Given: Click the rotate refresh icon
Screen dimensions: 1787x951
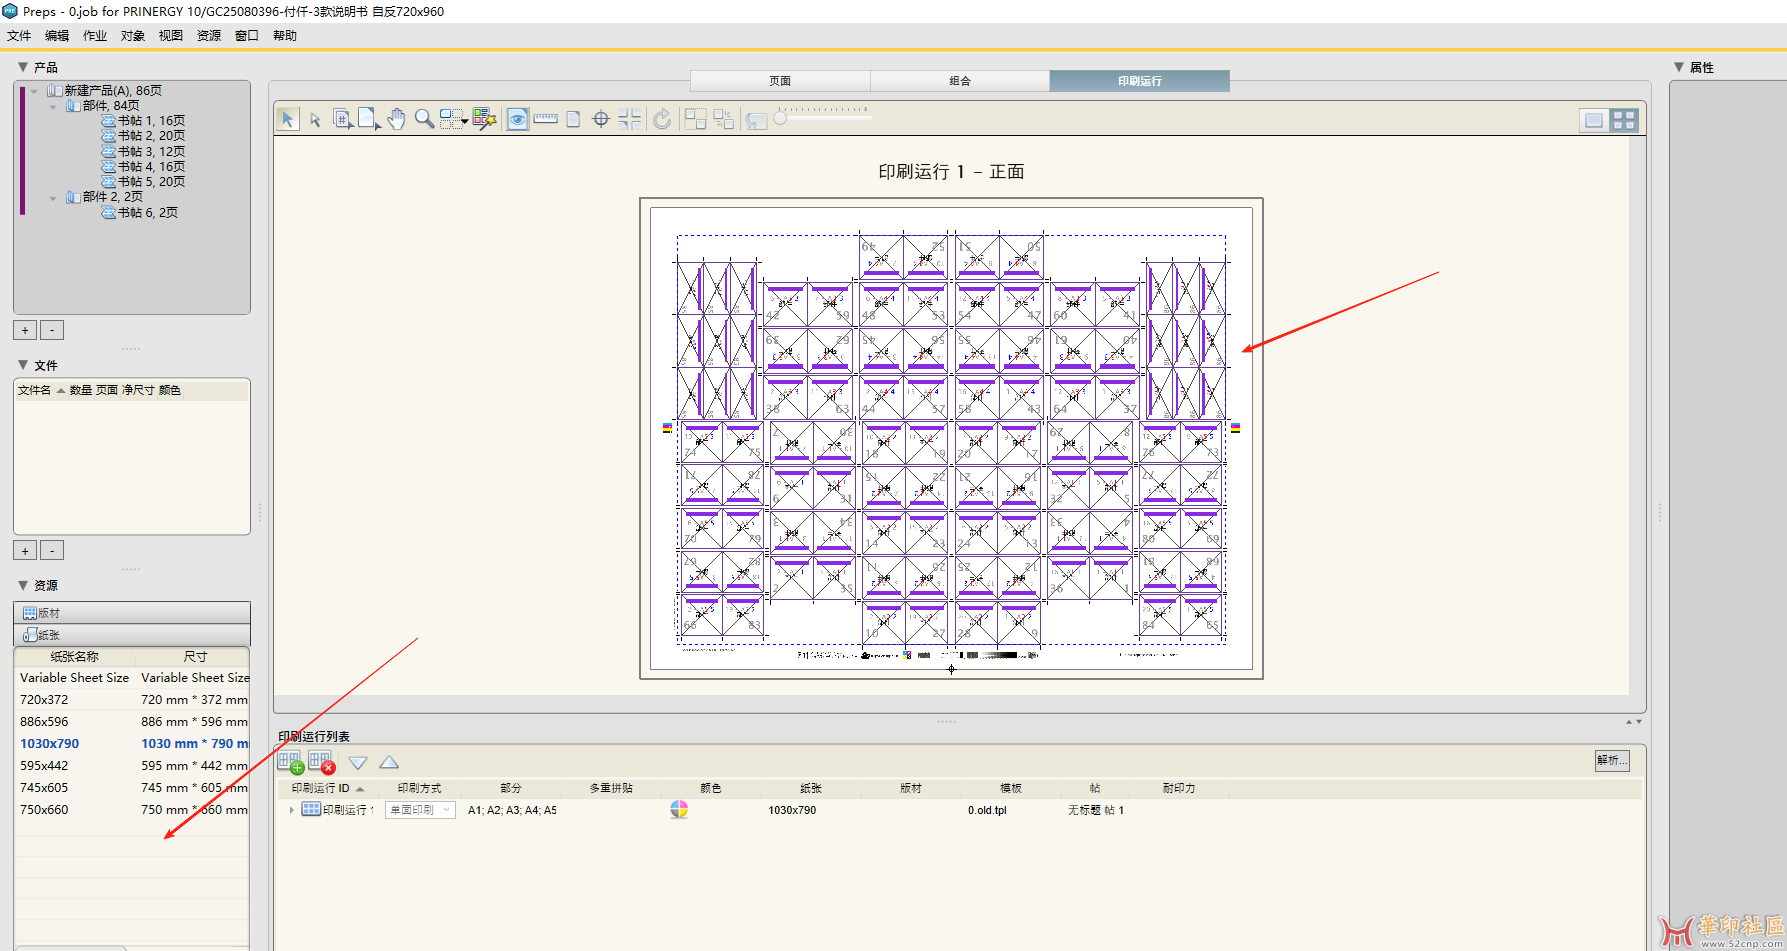Looking at the screenshot, I should (662, 120).
